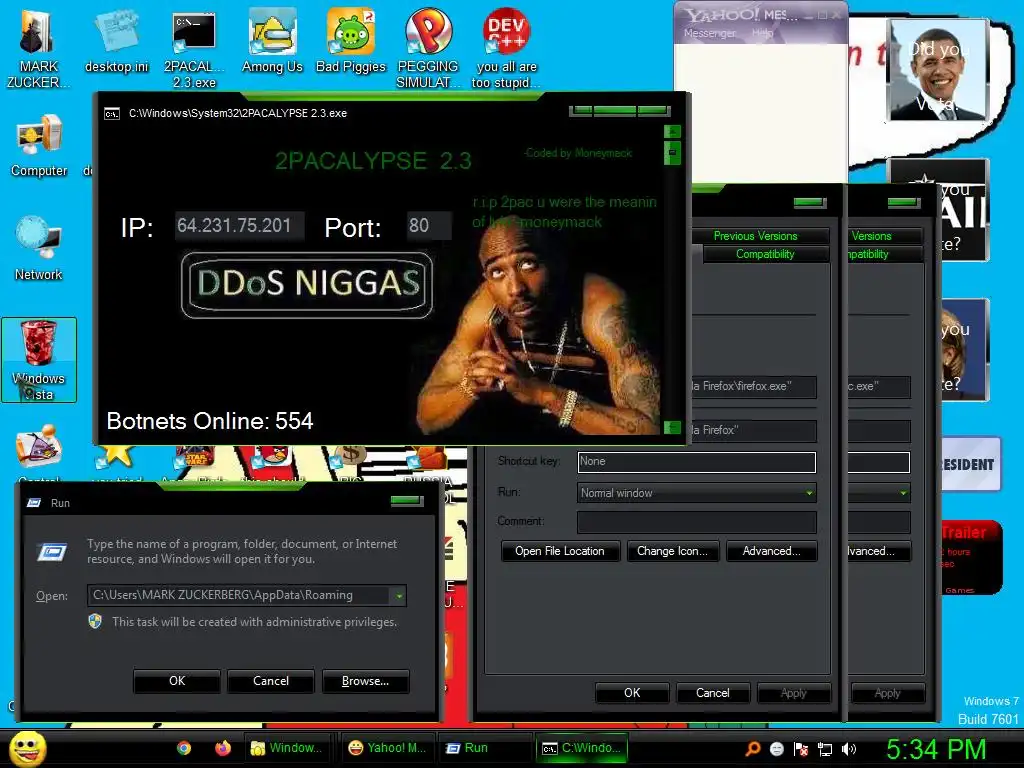
Task: Click OK in the Run dialog
Action: click(177, 681)
